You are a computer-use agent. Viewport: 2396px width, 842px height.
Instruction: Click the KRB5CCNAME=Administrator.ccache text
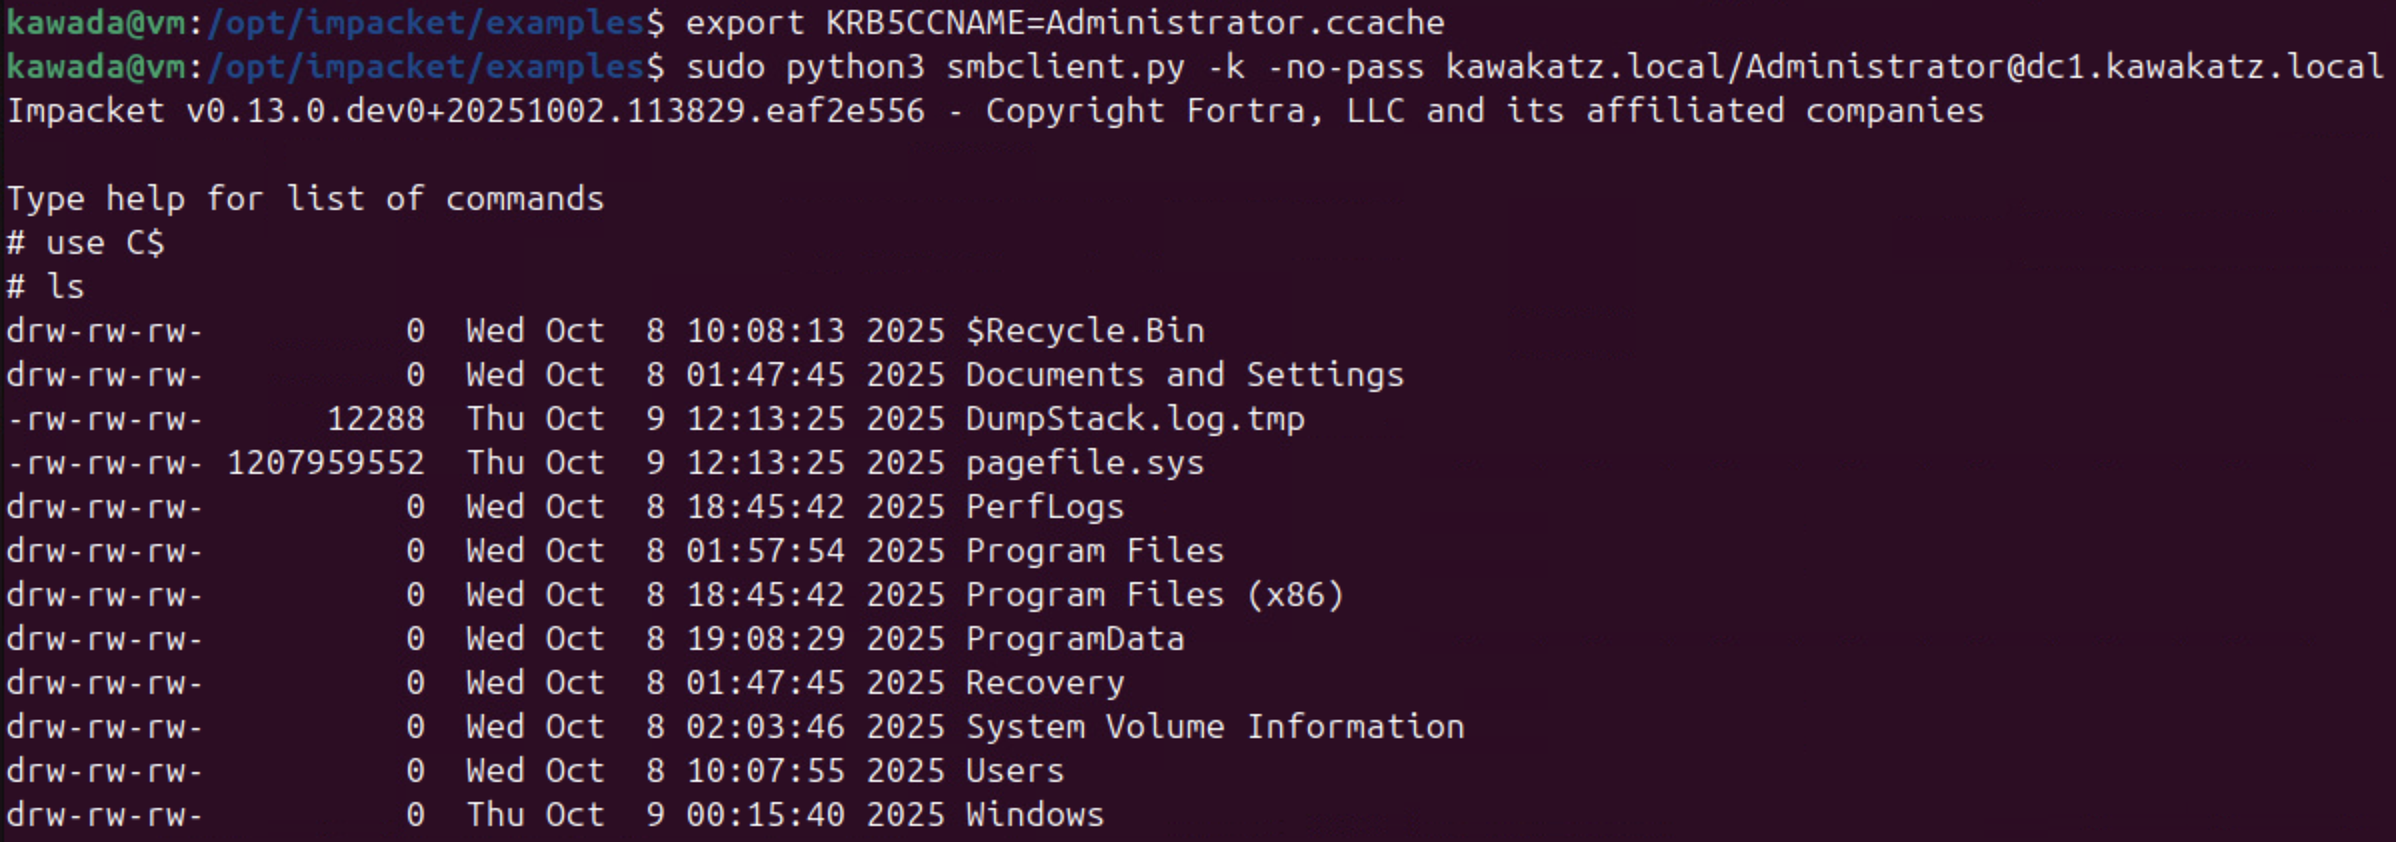point(1134,23)
